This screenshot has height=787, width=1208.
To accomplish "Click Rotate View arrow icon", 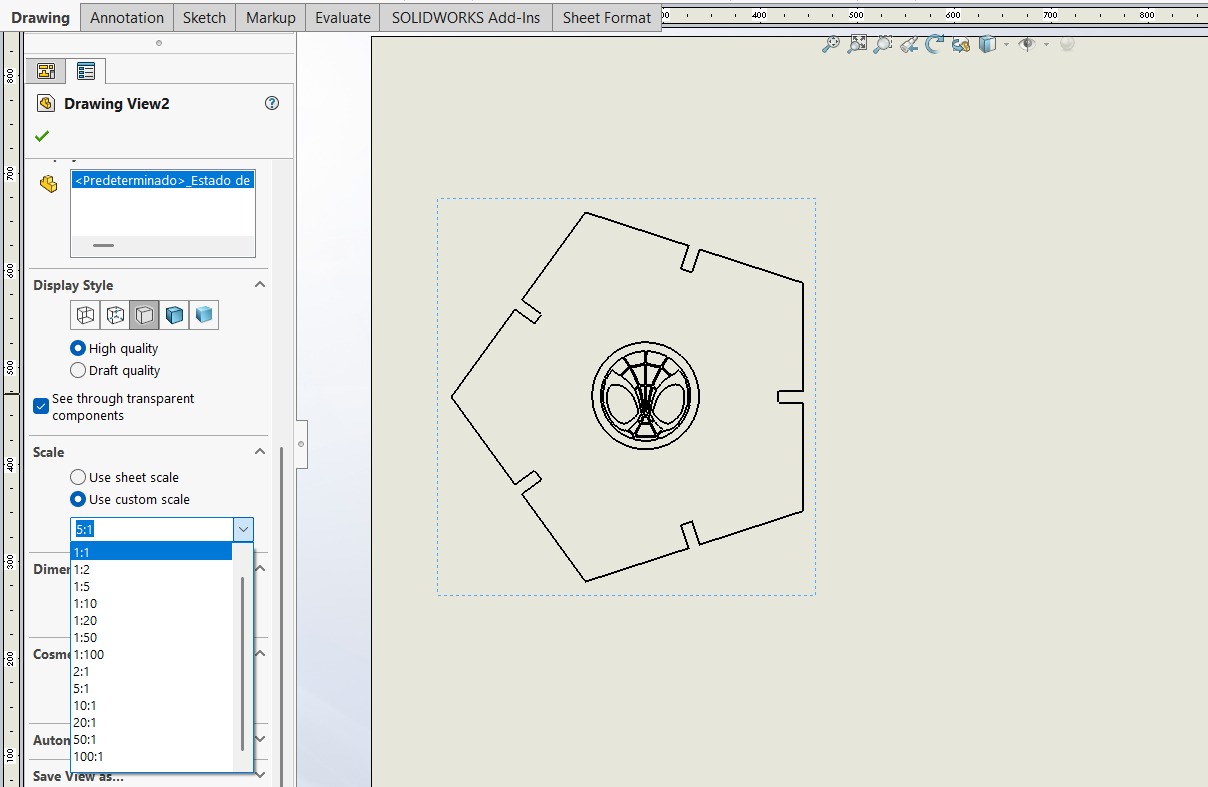I will click(935, 44).
